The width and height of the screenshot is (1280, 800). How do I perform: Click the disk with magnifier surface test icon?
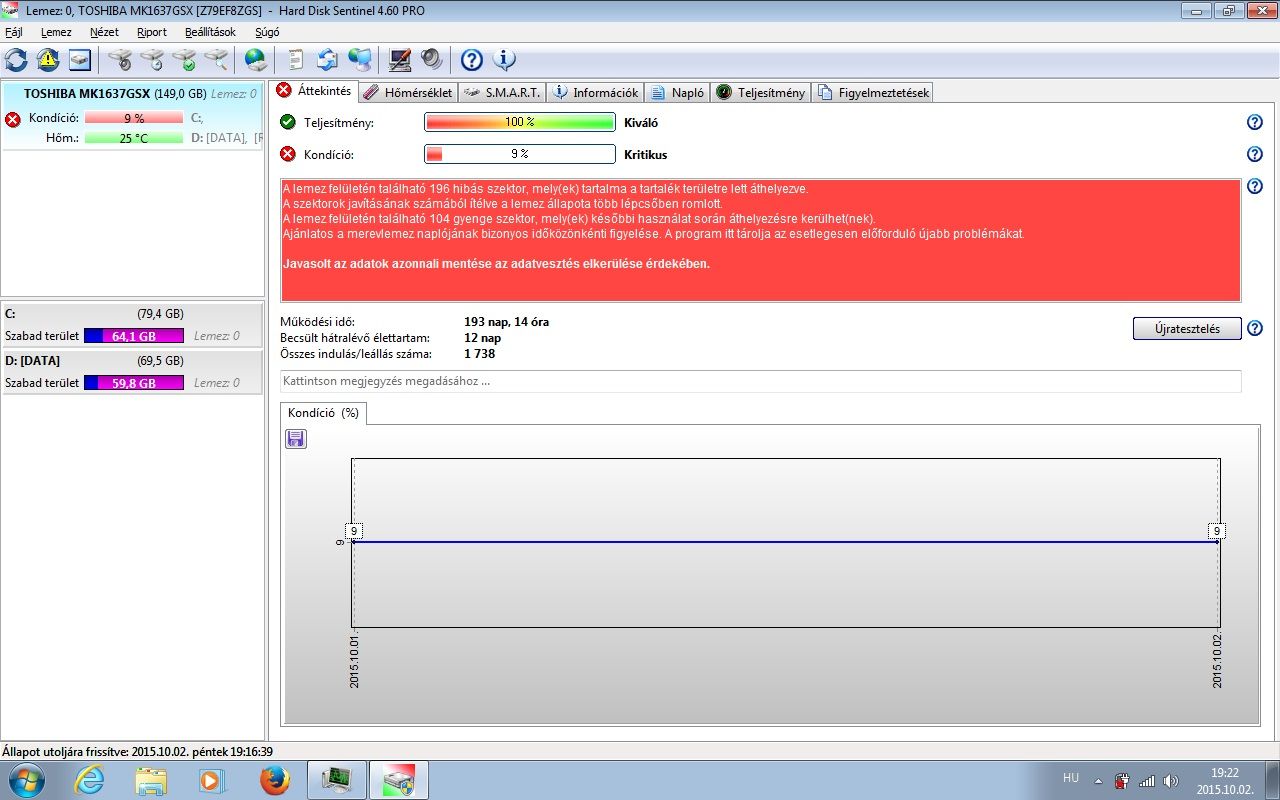pos(216,60)
